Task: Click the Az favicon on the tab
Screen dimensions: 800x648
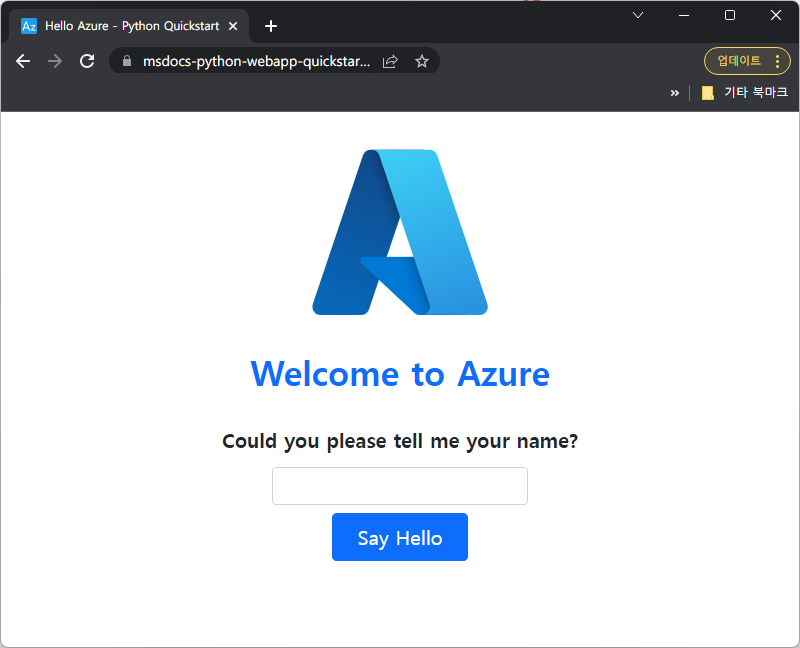Action: pyautogui.click(x=29, y=26)
